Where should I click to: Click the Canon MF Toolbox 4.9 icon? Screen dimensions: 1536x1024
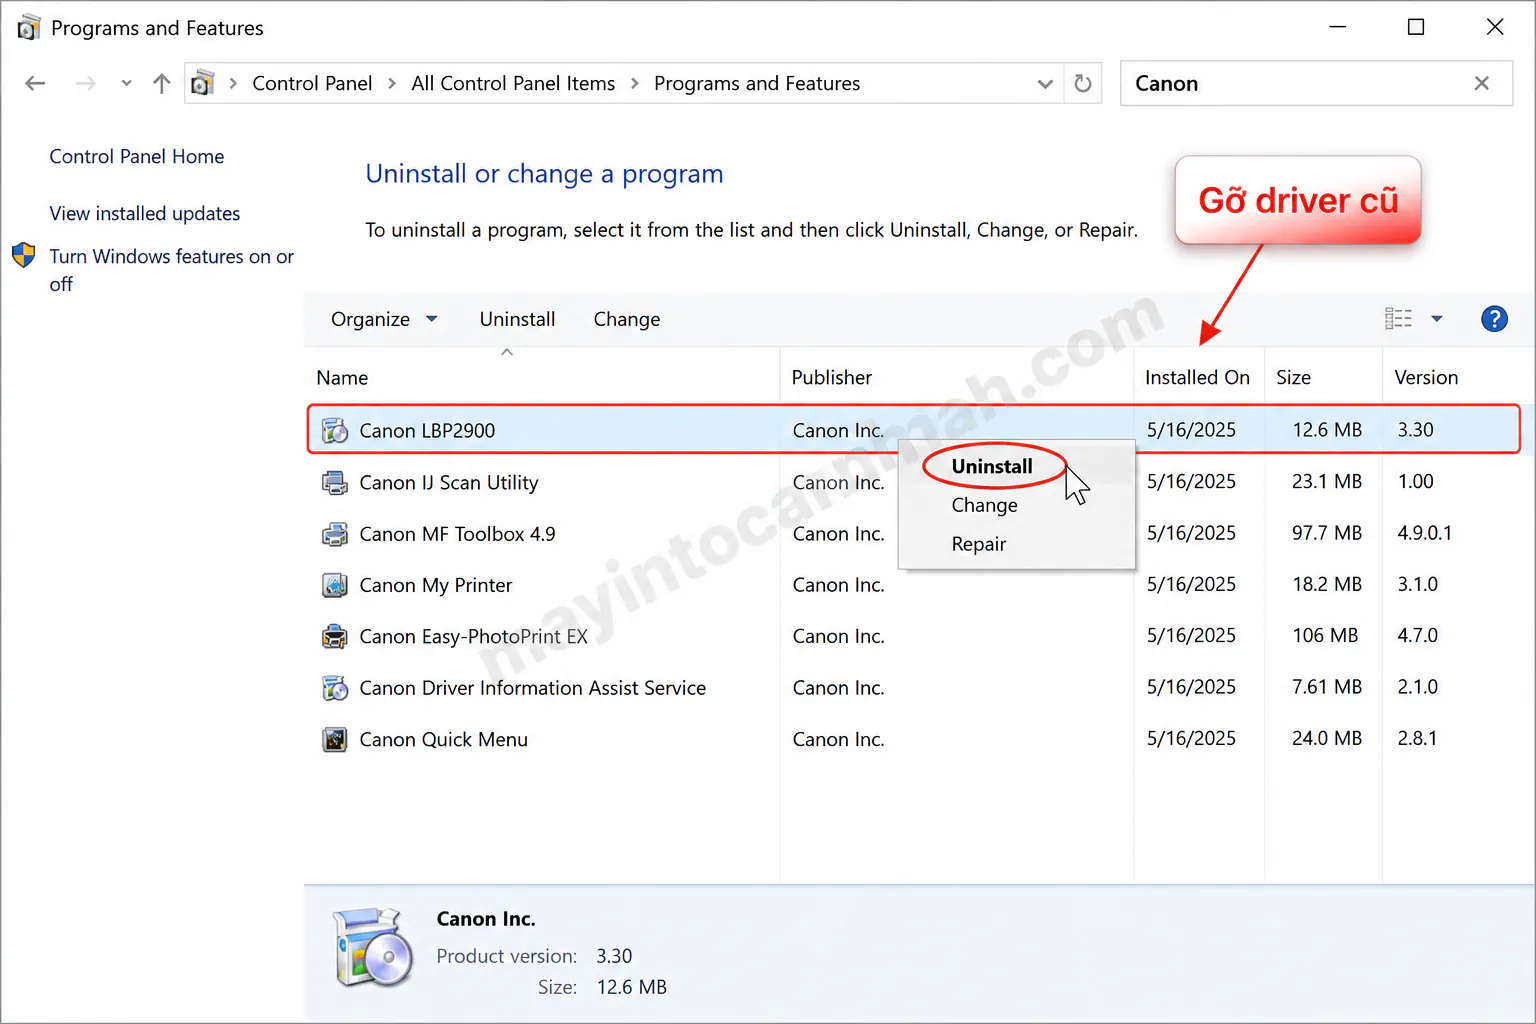(334, 534)
